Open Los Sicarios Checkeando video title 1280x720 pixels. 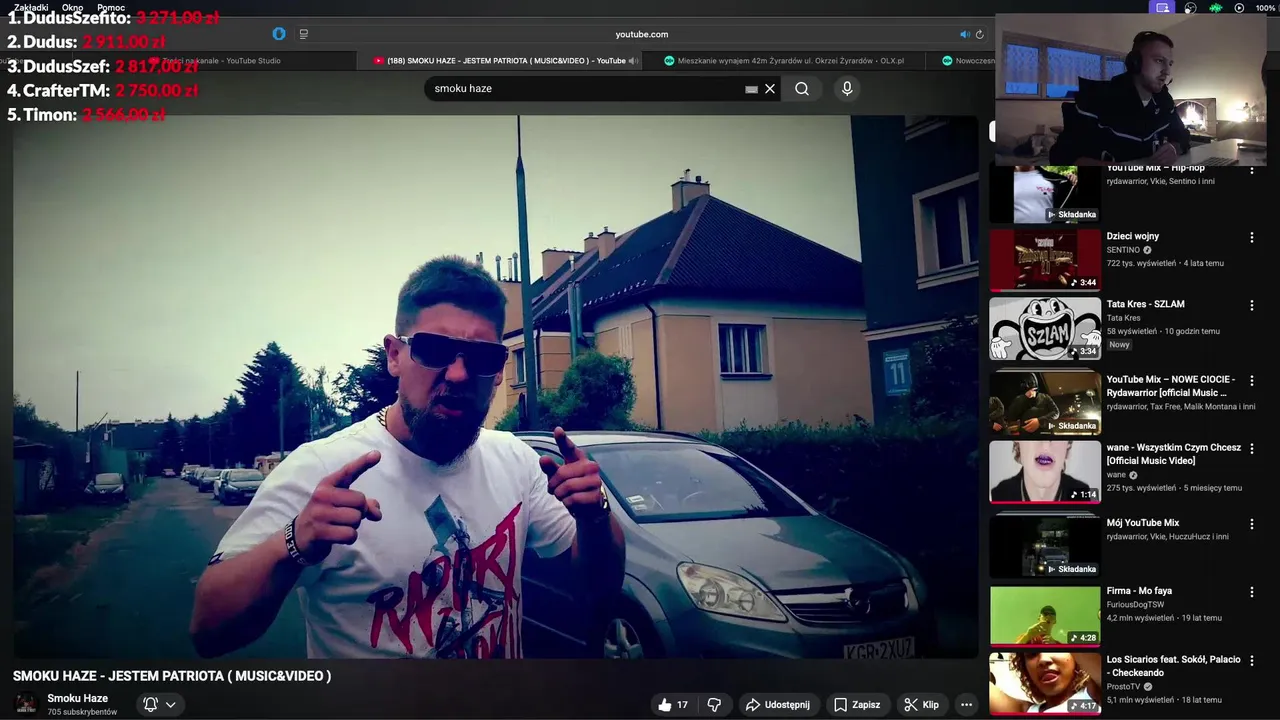(1173, 666)
